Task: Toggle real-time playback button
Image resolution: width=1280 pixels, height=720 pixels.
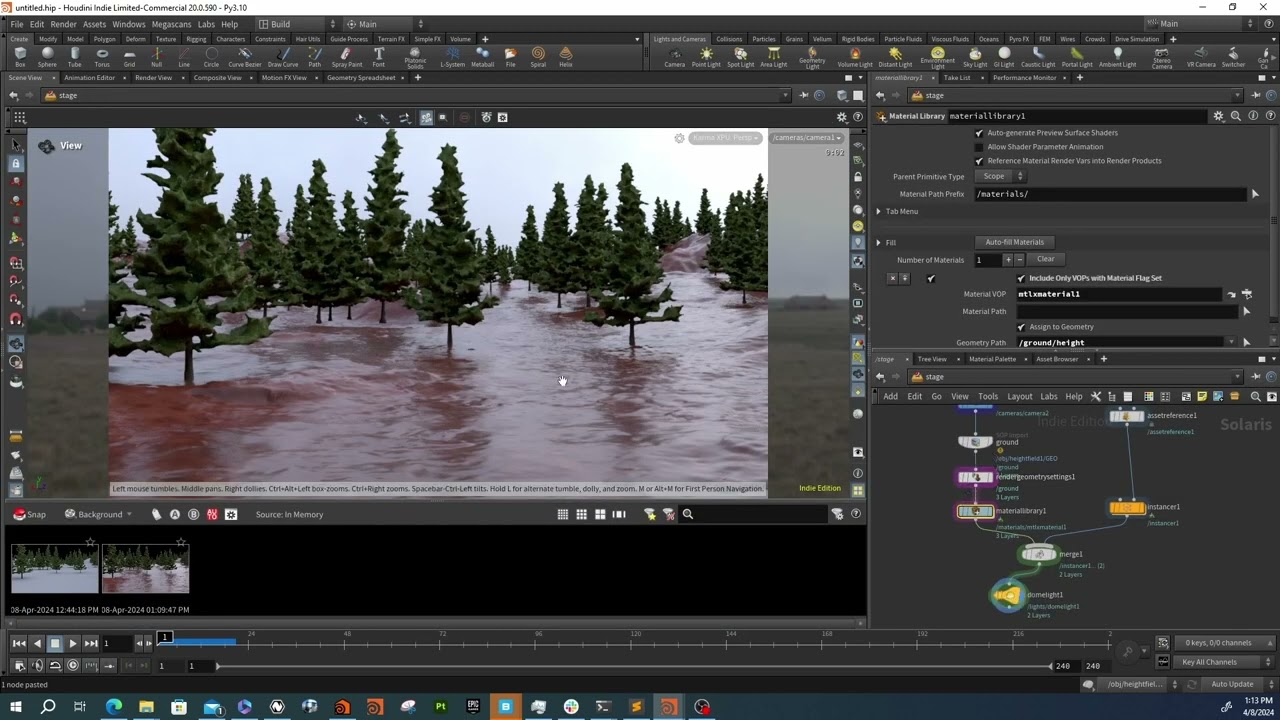Action: point(72,665)
